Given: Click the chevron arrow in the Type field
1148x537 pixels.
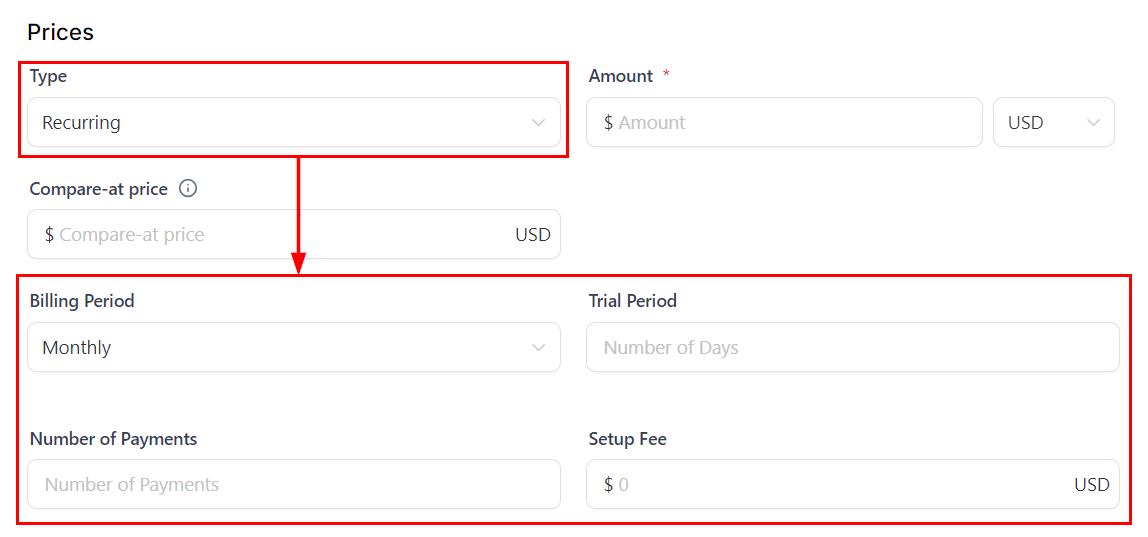Looking at the screenshot, I should (539, 123).
